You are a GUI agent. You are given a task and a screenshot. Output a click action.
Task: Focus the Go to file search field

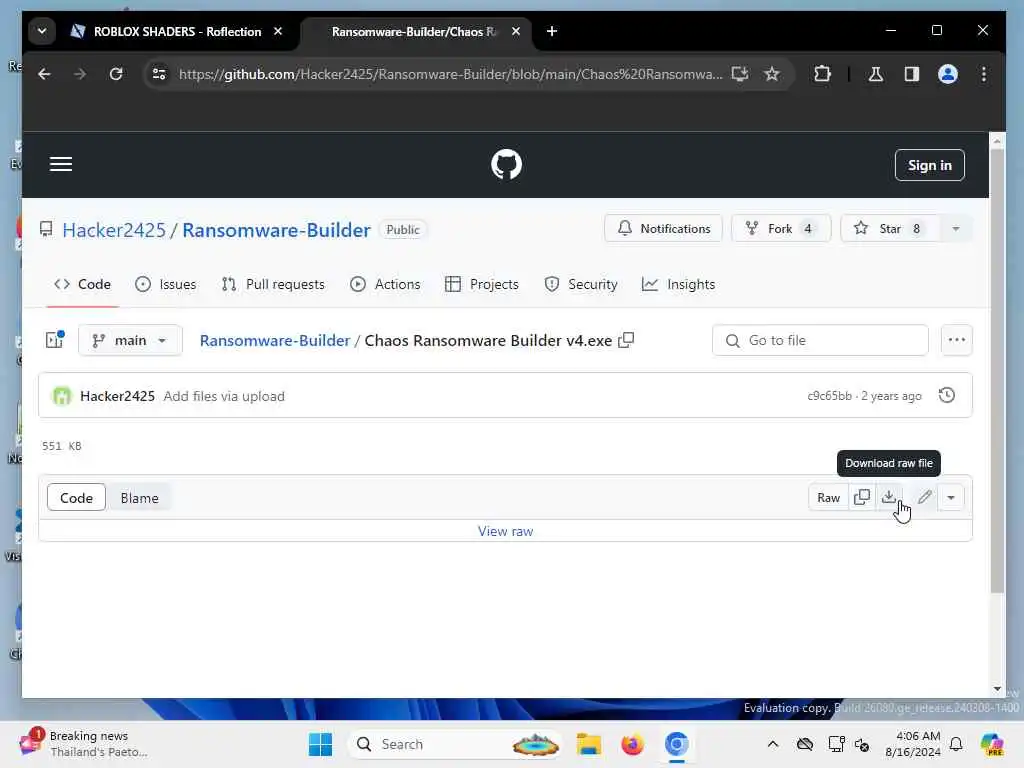click(x=820, y=340)
